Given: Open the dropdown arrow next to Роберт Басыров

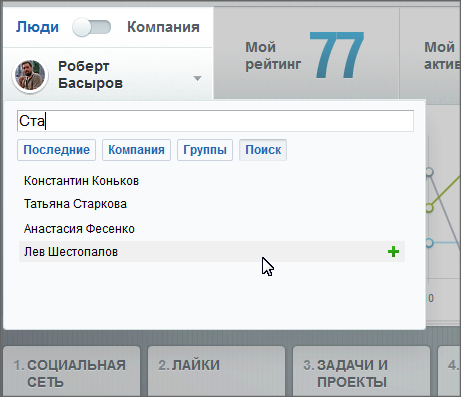Looking at the screenshot, I should pyautogui.click(x=197, y=79).
